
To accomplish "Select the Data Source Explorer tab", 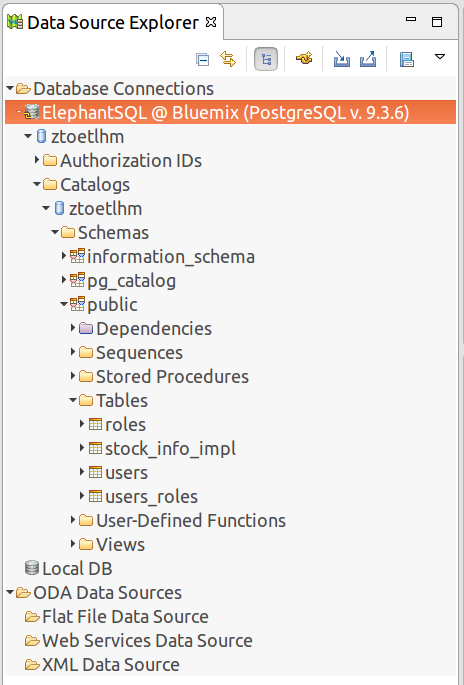I will pyautogui.click(x=113, y=23).
